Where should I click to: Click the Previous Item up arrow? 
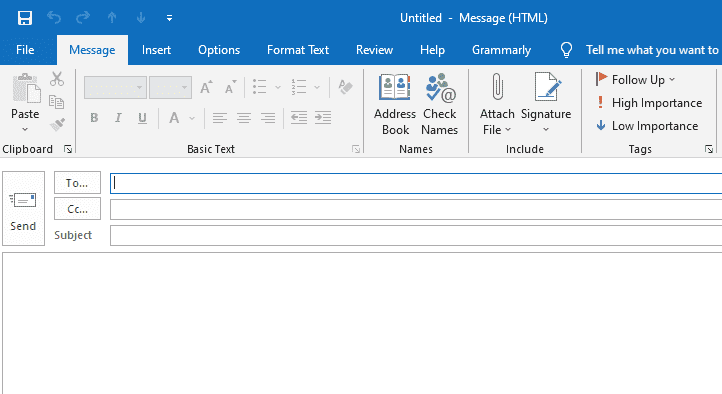click(x=112, y=18)
